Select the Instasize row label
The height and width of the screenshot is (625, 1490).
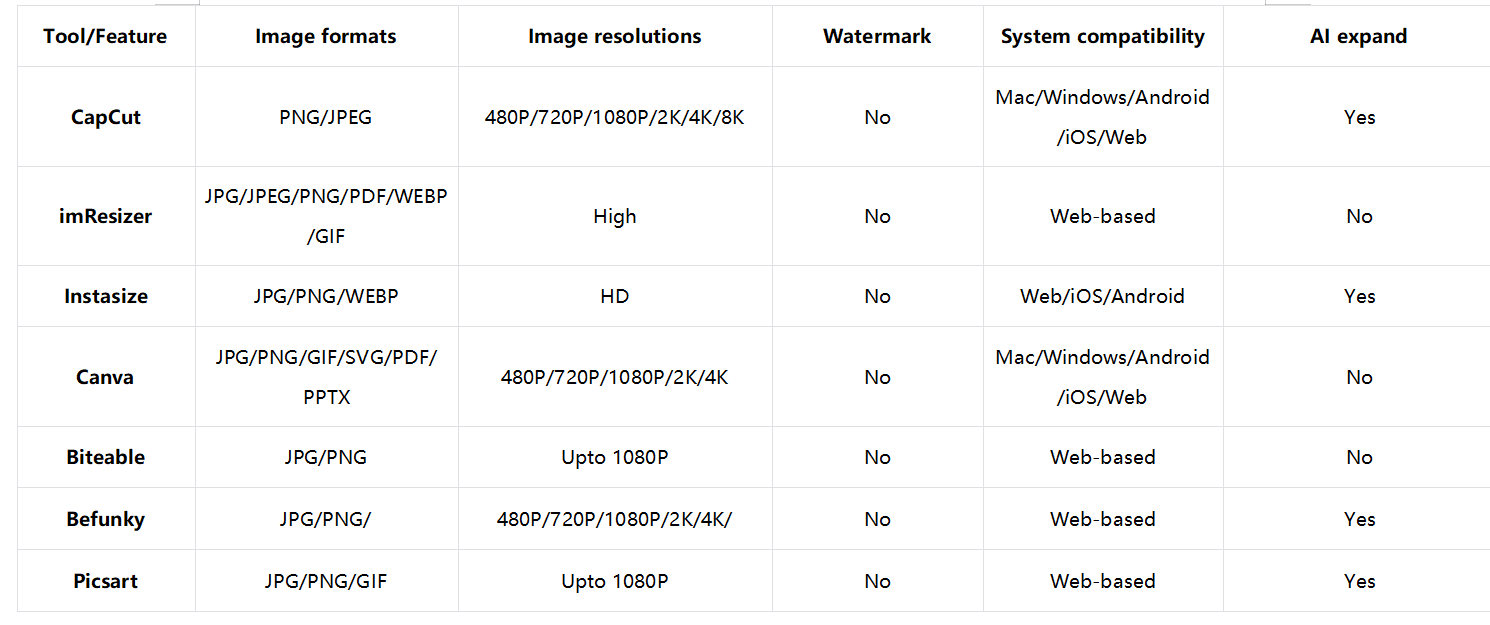pos(106,296)
